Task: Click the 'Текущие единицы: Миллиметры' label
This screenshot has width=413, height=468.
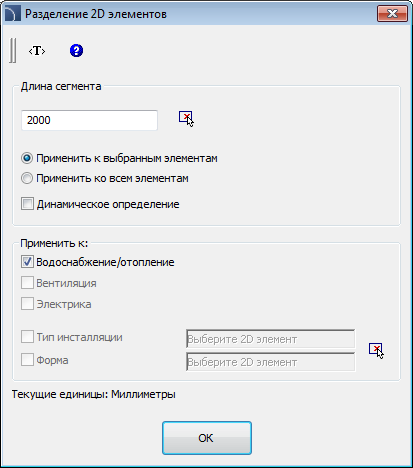Action: click(94, 394)
